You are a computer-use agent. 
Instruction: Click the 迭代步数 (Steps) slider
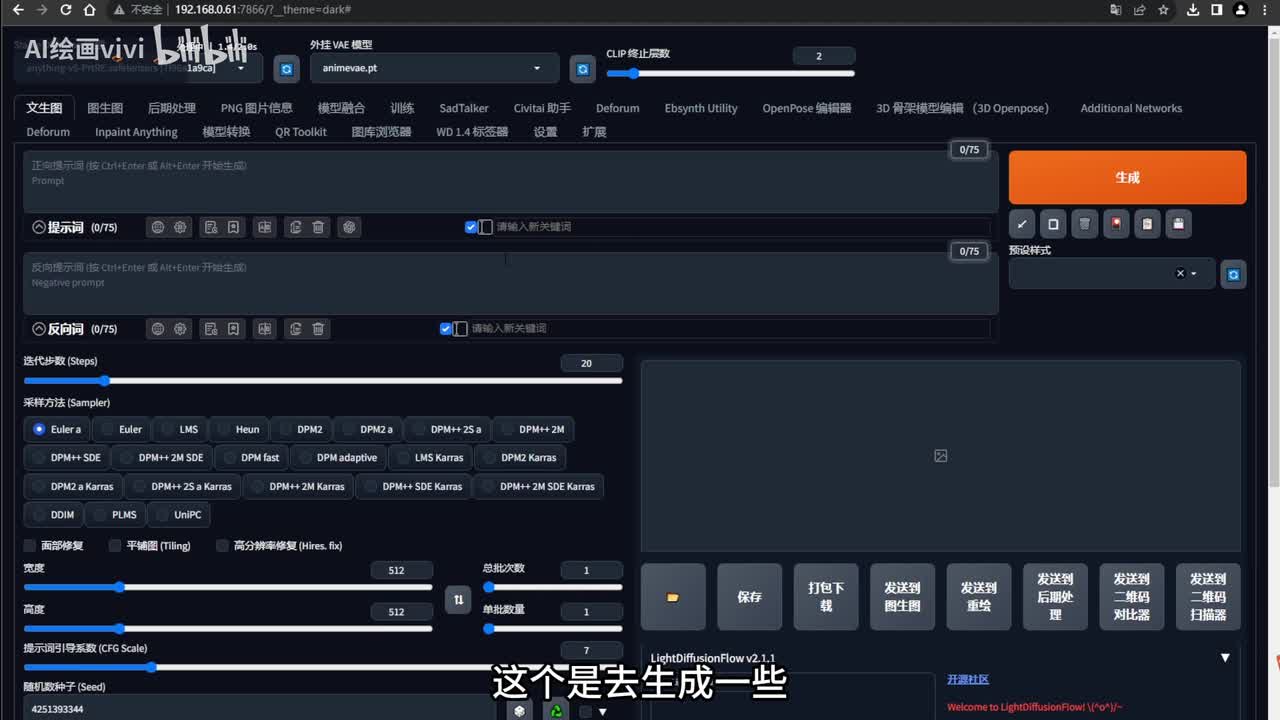pos(322,381)
